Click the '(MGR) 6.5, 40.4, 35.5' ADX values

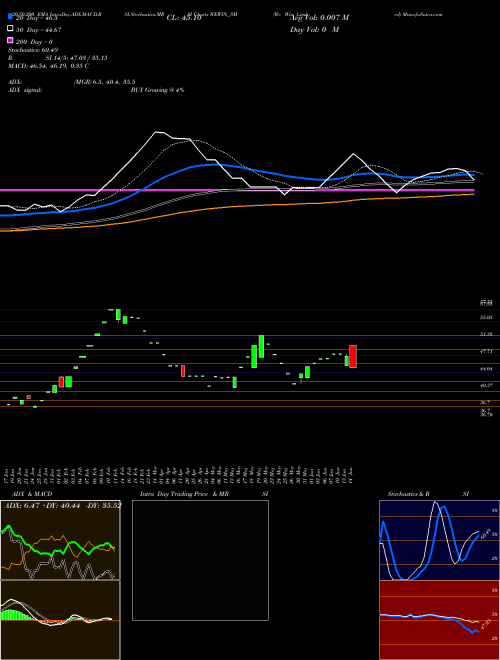(x=104, y=82)
